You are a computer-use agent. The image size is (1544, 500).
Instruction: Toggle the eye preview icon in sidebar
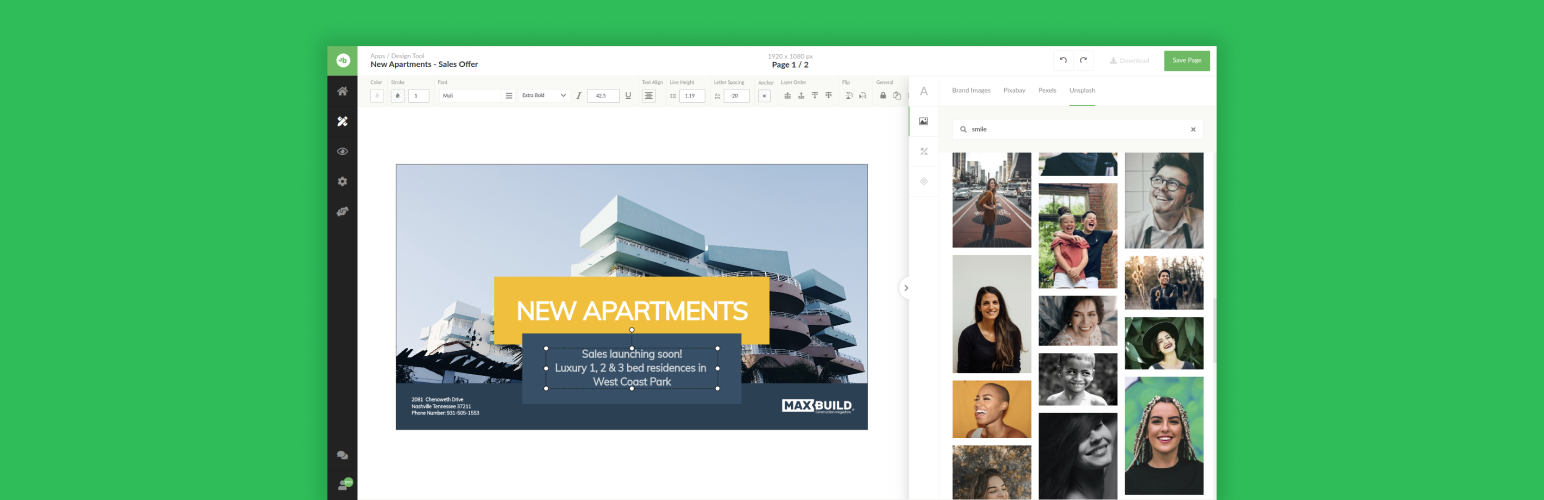342,152
